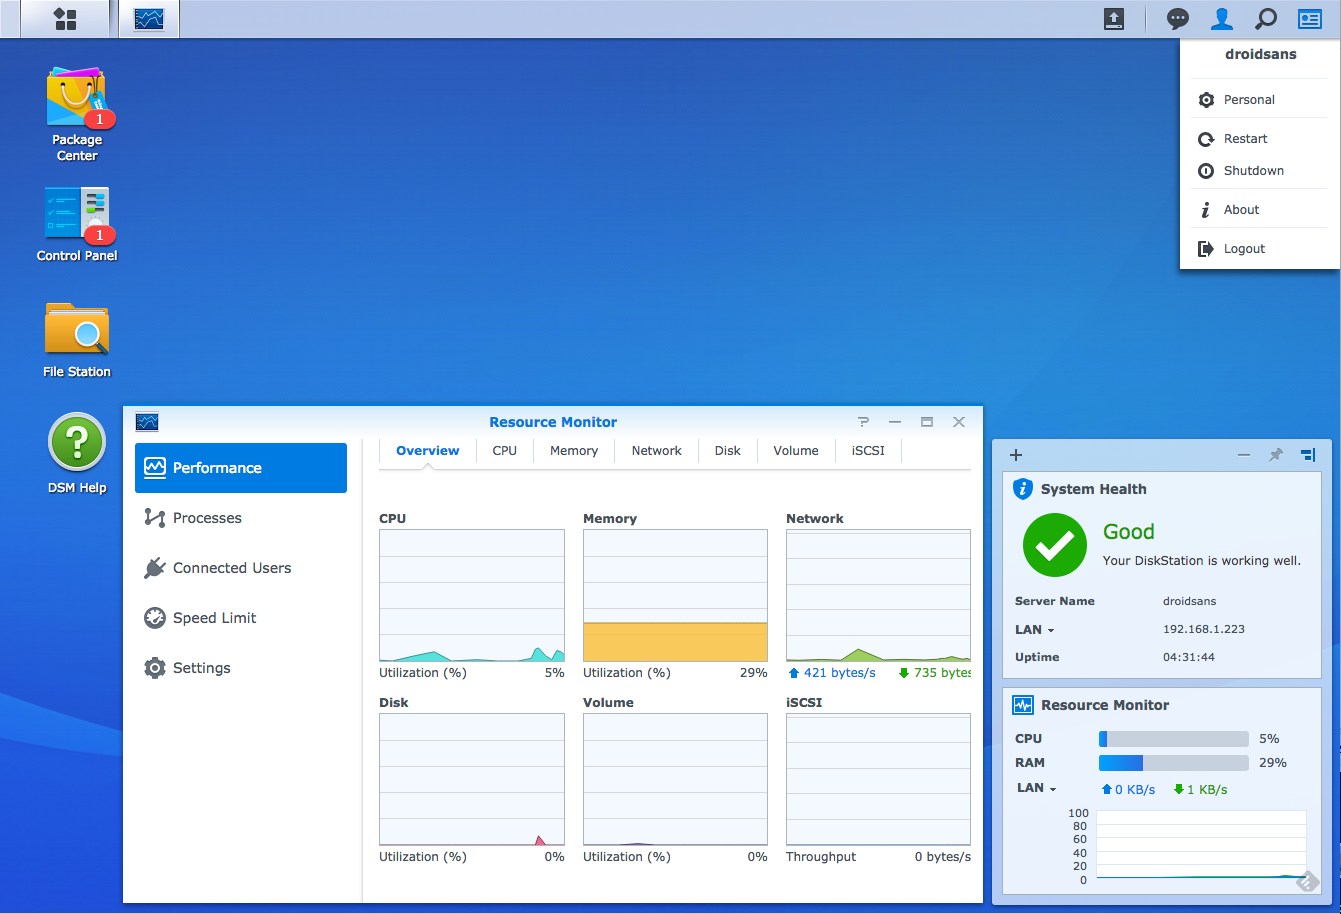The width and height of the screenshot is (1341, 914).
Task: Click the Resource Monitor widget header icon
Action: [1022, 705]
